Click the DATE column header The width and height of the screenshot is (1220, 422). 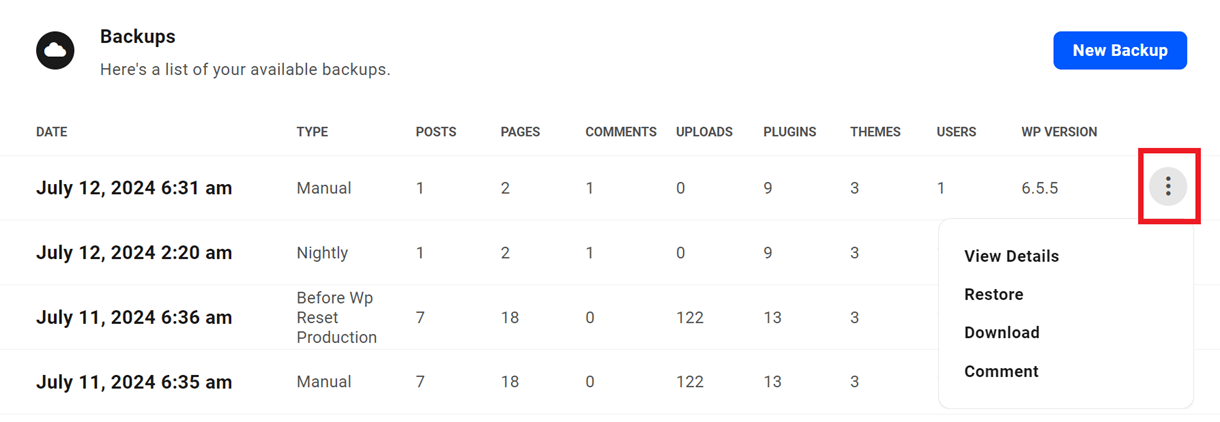pos(52,132)
